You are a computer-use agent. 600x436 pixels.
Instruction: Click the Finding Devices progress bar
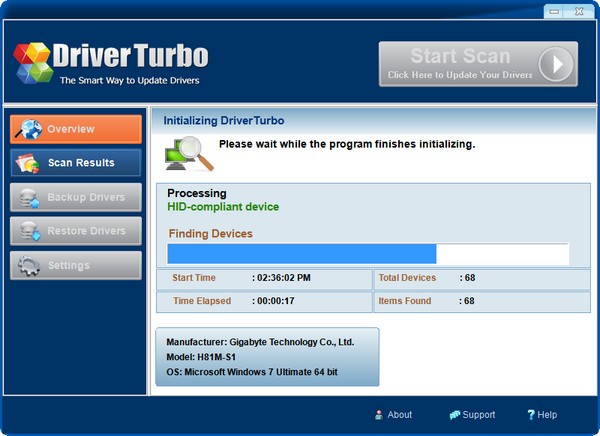click(368, 254)
